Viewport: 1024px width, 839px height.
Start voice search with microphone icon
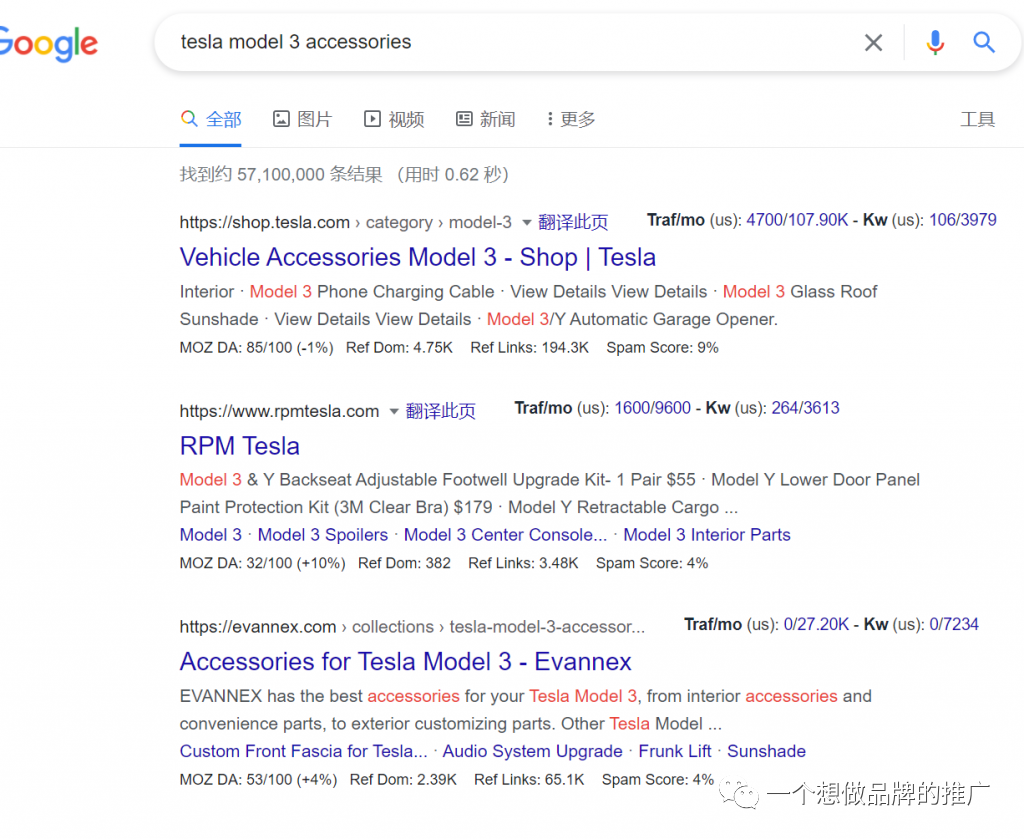[x=935, y=42]
